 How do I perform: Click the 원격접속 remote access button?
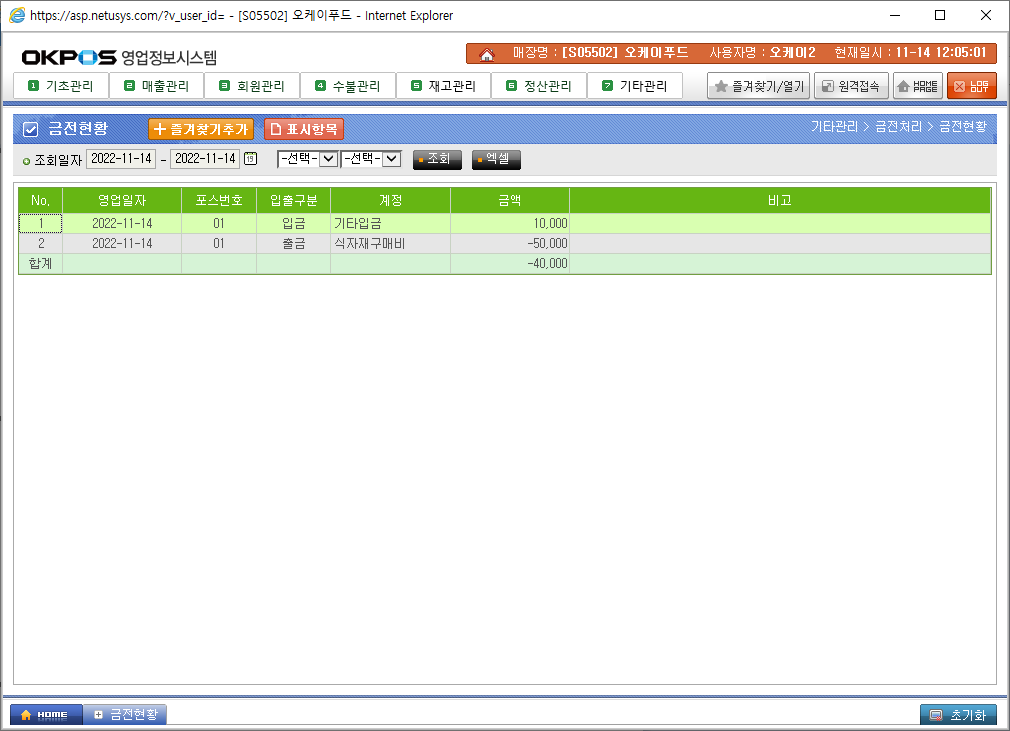(850, 87)
